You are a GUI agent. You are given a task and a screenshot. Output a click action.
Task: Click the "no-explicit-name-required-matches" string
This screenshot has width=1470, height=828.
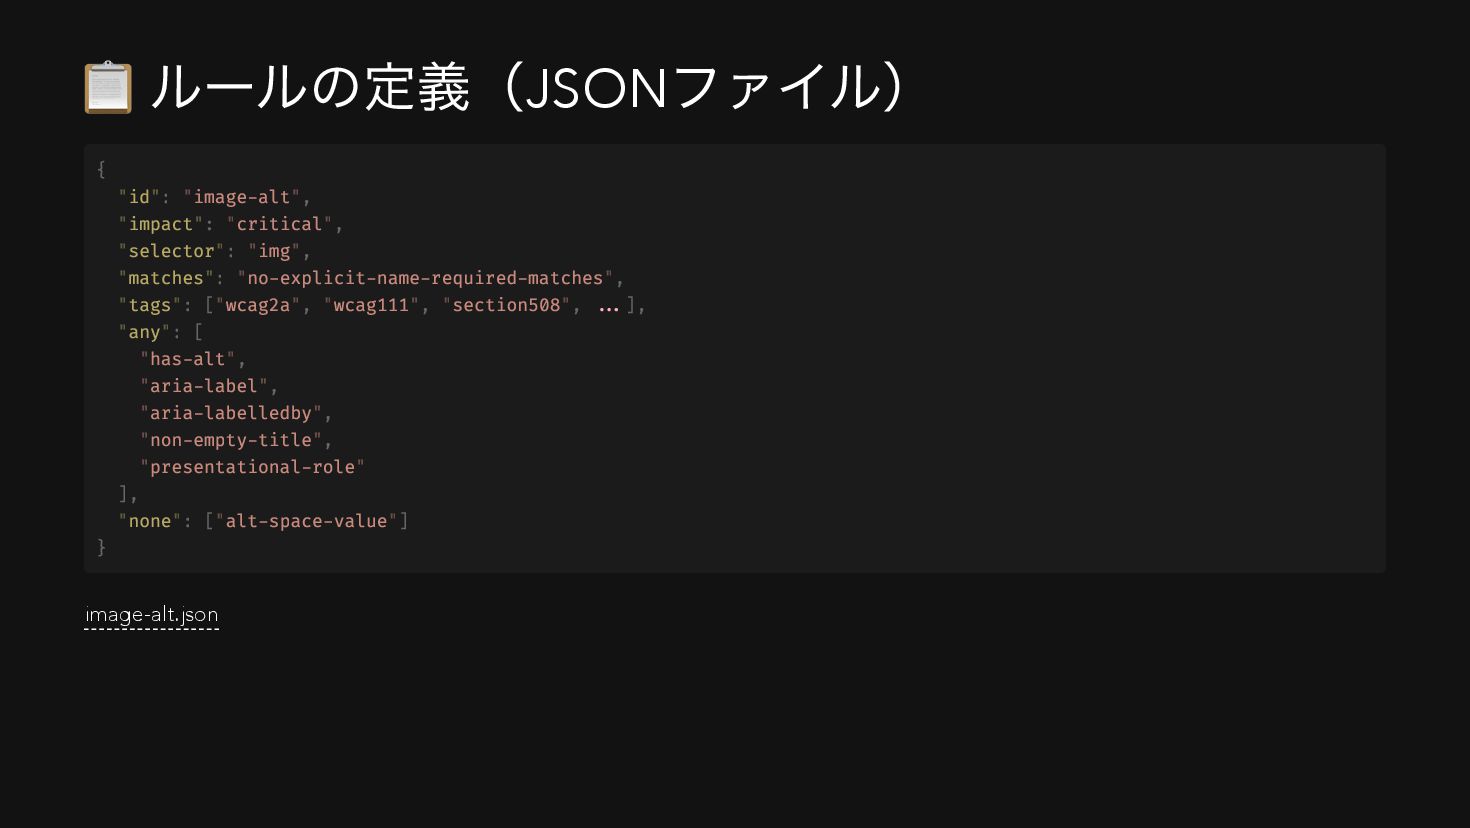pyautogui.click(x=425, y=278)
